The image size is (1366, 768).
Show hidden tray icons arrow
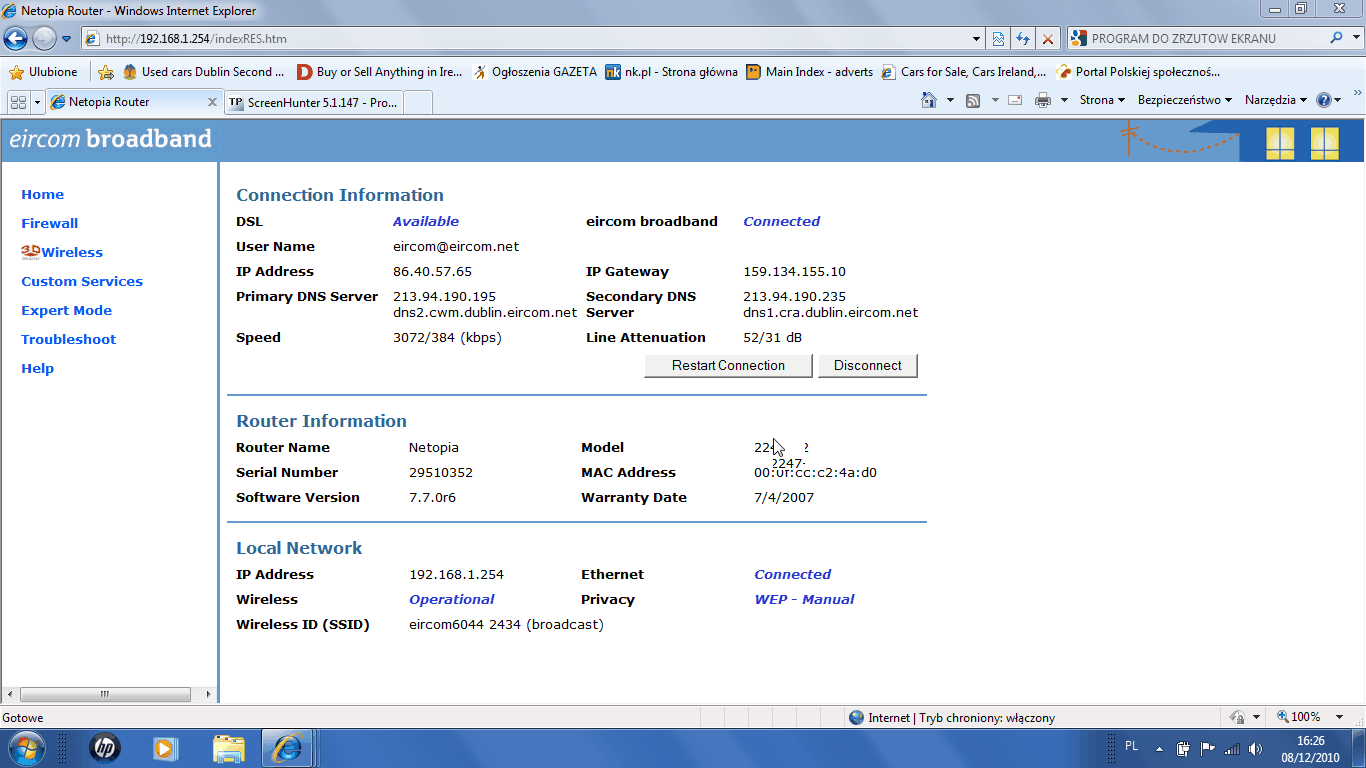coord(1159,748)
